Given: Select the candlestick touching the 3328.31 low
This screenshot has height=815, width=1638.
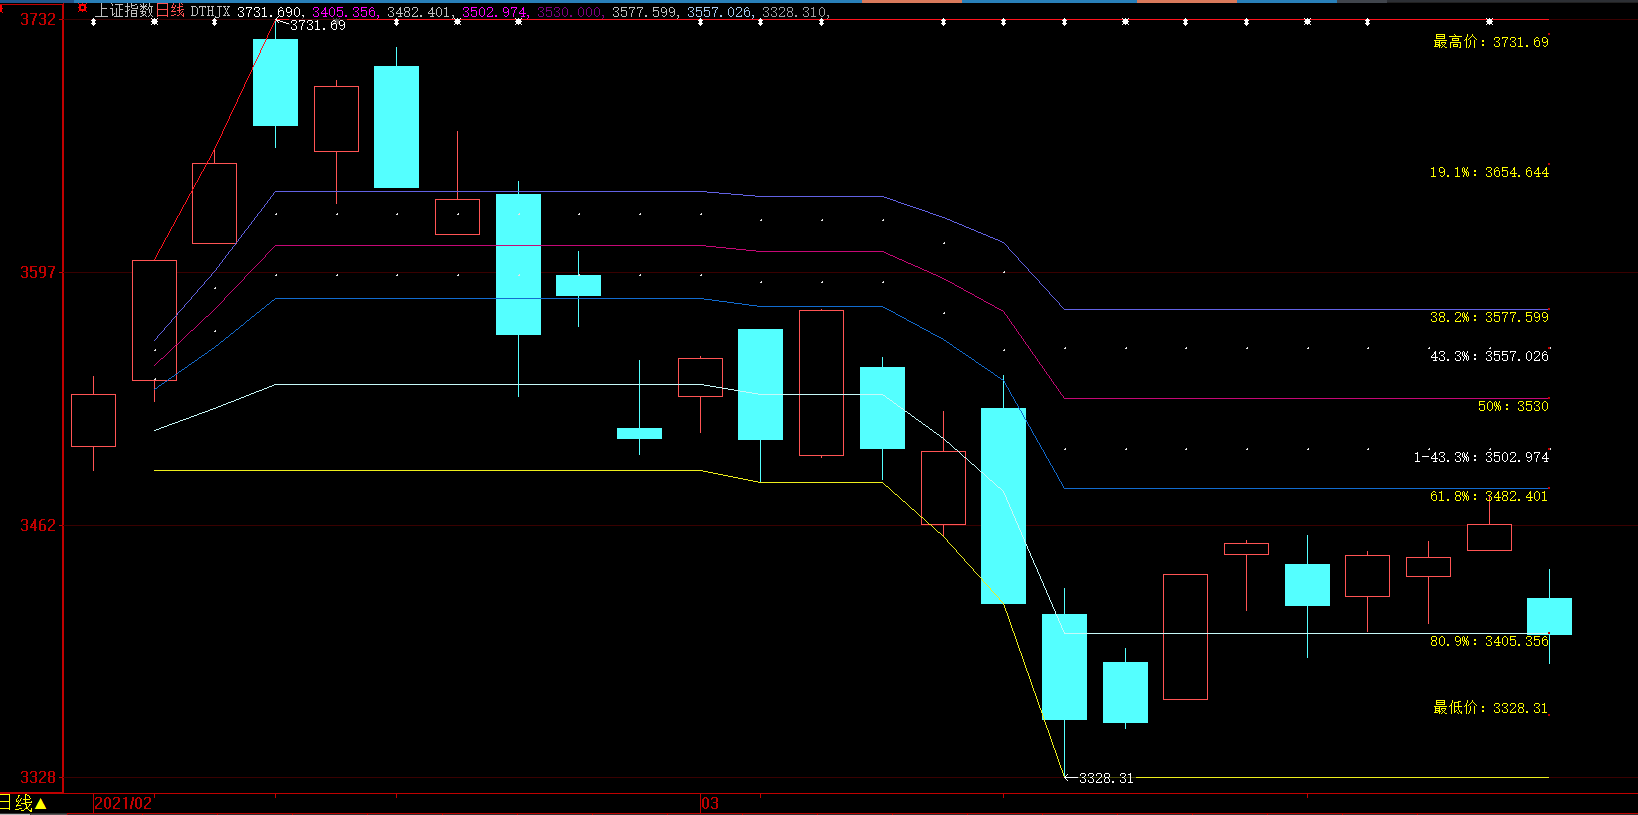Looking at the screenshot, I should (x=1065, y=667).
